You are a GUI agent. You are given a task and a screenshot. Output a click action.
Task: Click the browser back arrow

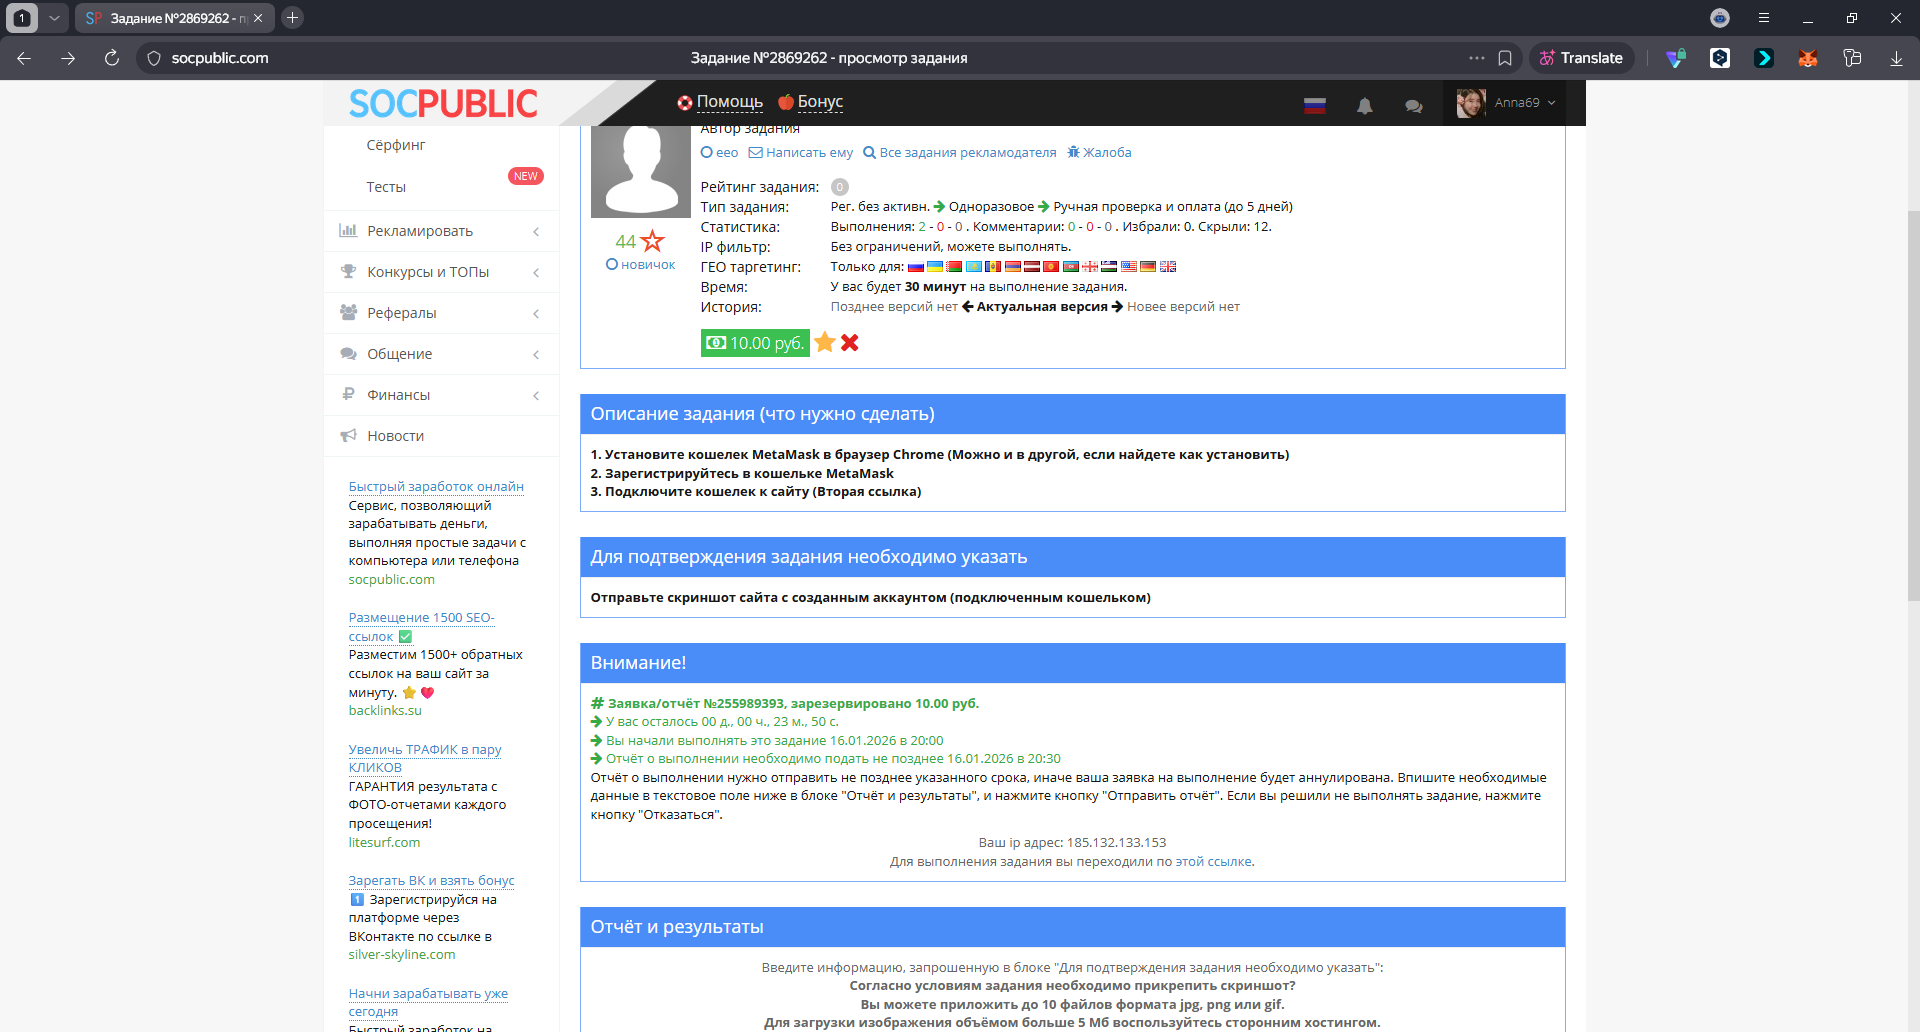pyautogui.click(x=24, y=58)
